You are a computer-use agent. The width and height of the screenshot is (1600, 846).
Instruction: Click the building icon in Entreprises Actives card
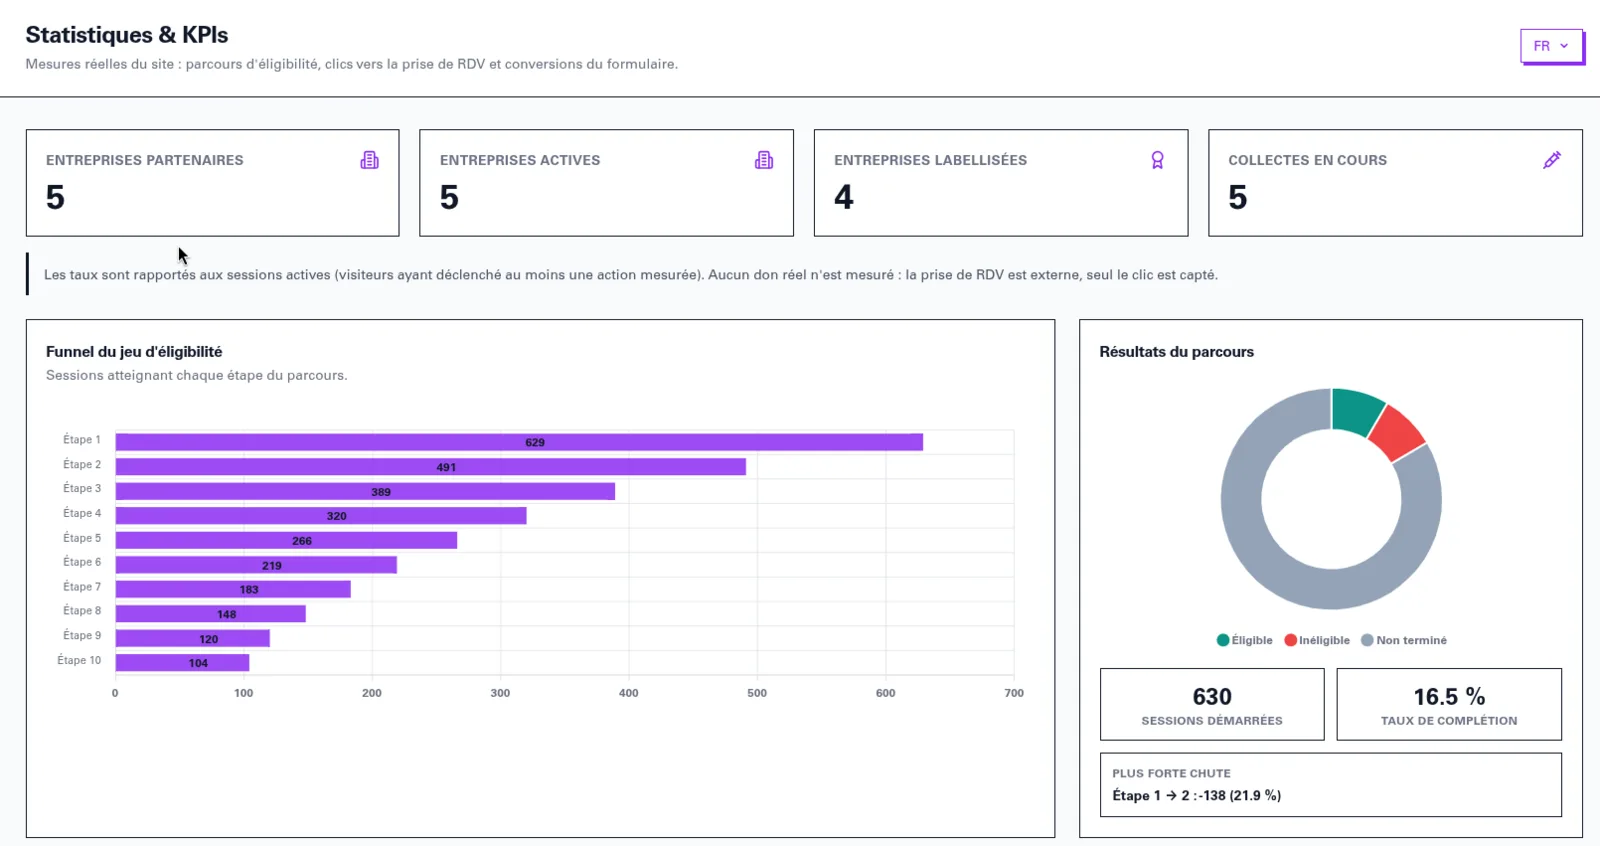click(764, 160)
